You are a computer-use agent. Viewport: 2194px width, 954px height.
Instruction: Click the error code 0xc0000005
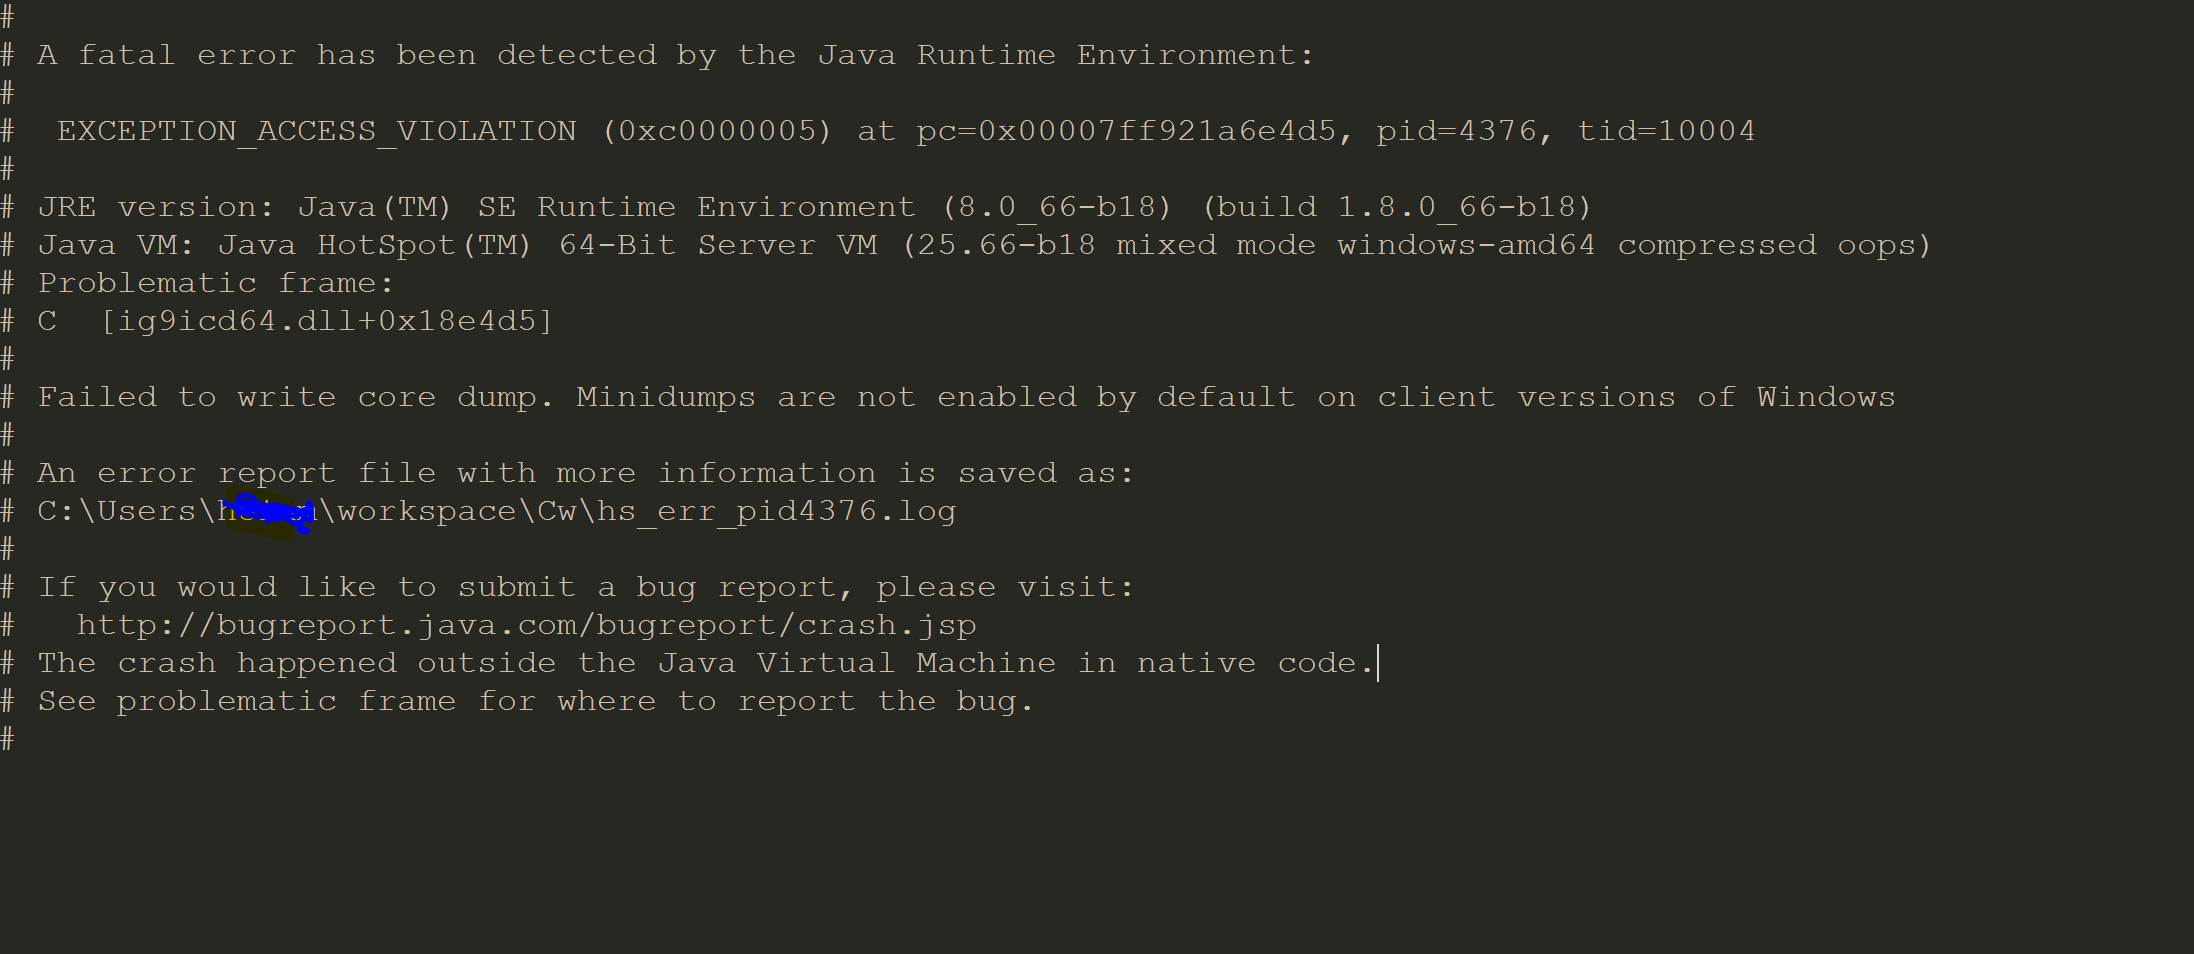point(716,131)
